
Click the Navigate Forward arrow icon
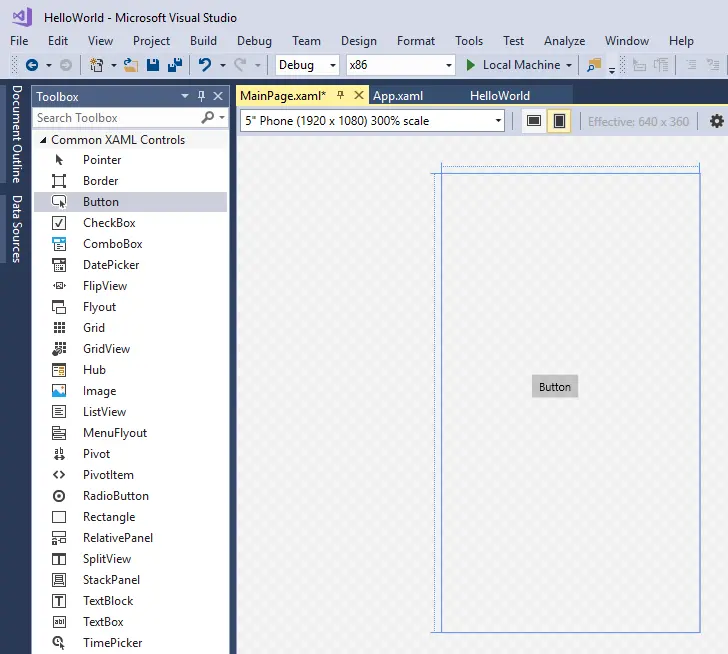point(66,65)
